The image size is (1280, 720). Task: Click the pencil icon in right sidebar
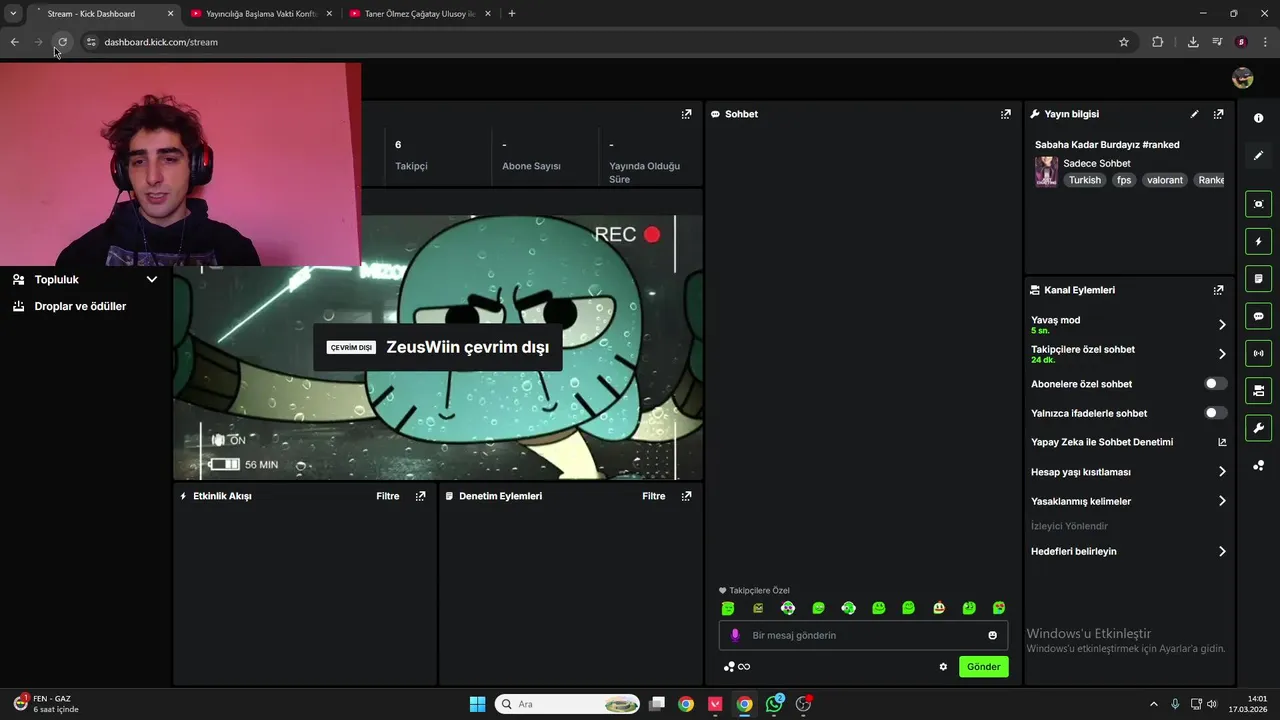[1258, 156]
